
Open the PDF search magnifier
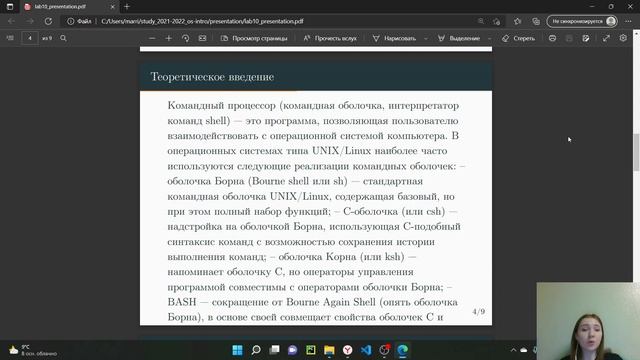click(x=63, y=38)
